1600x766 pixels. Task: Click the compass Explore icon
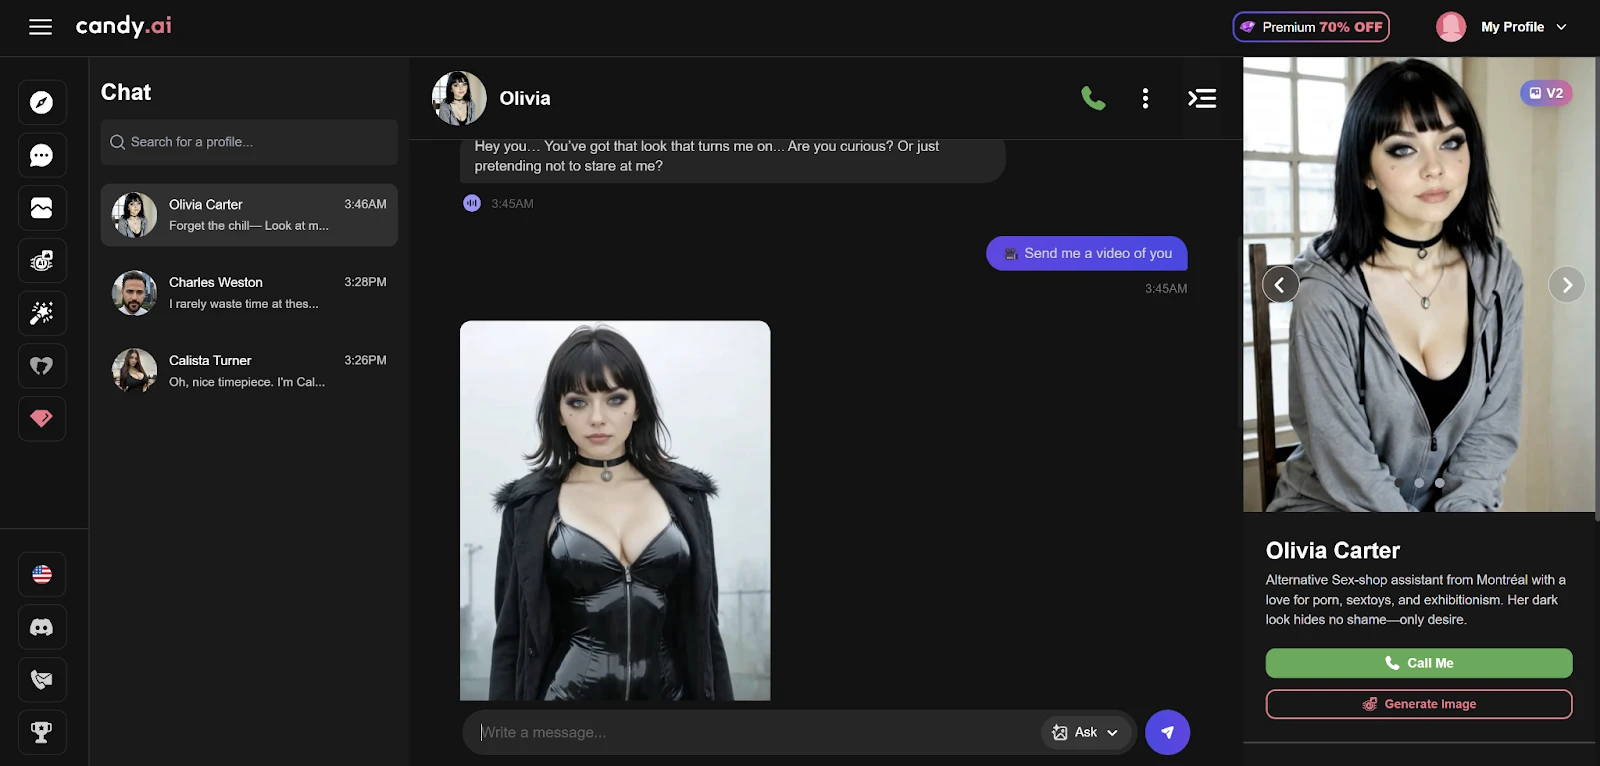42,103
